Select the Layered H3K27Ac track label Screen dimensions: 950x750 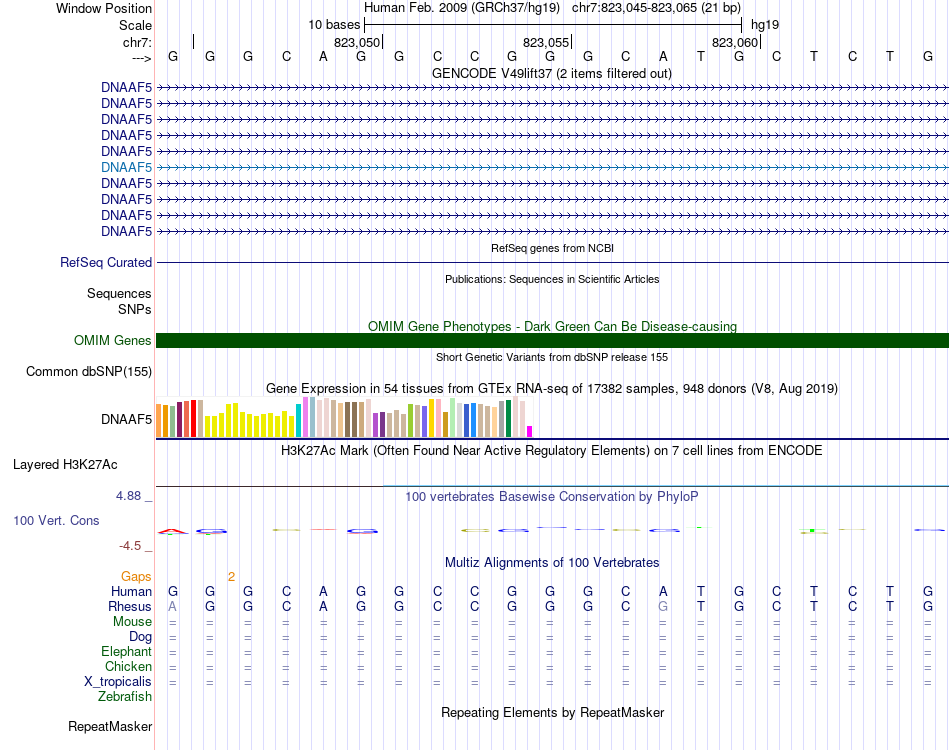[65, 465]
